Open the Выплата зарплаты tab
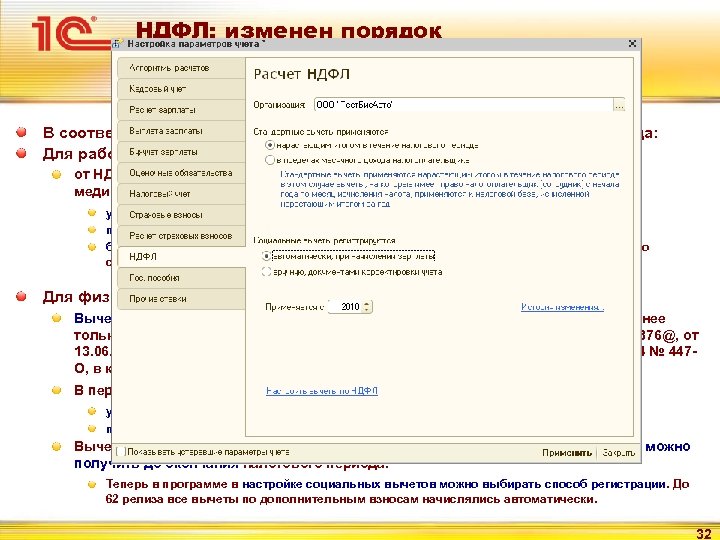This screenshot has height=540, width=720. (x=181, y=131)
